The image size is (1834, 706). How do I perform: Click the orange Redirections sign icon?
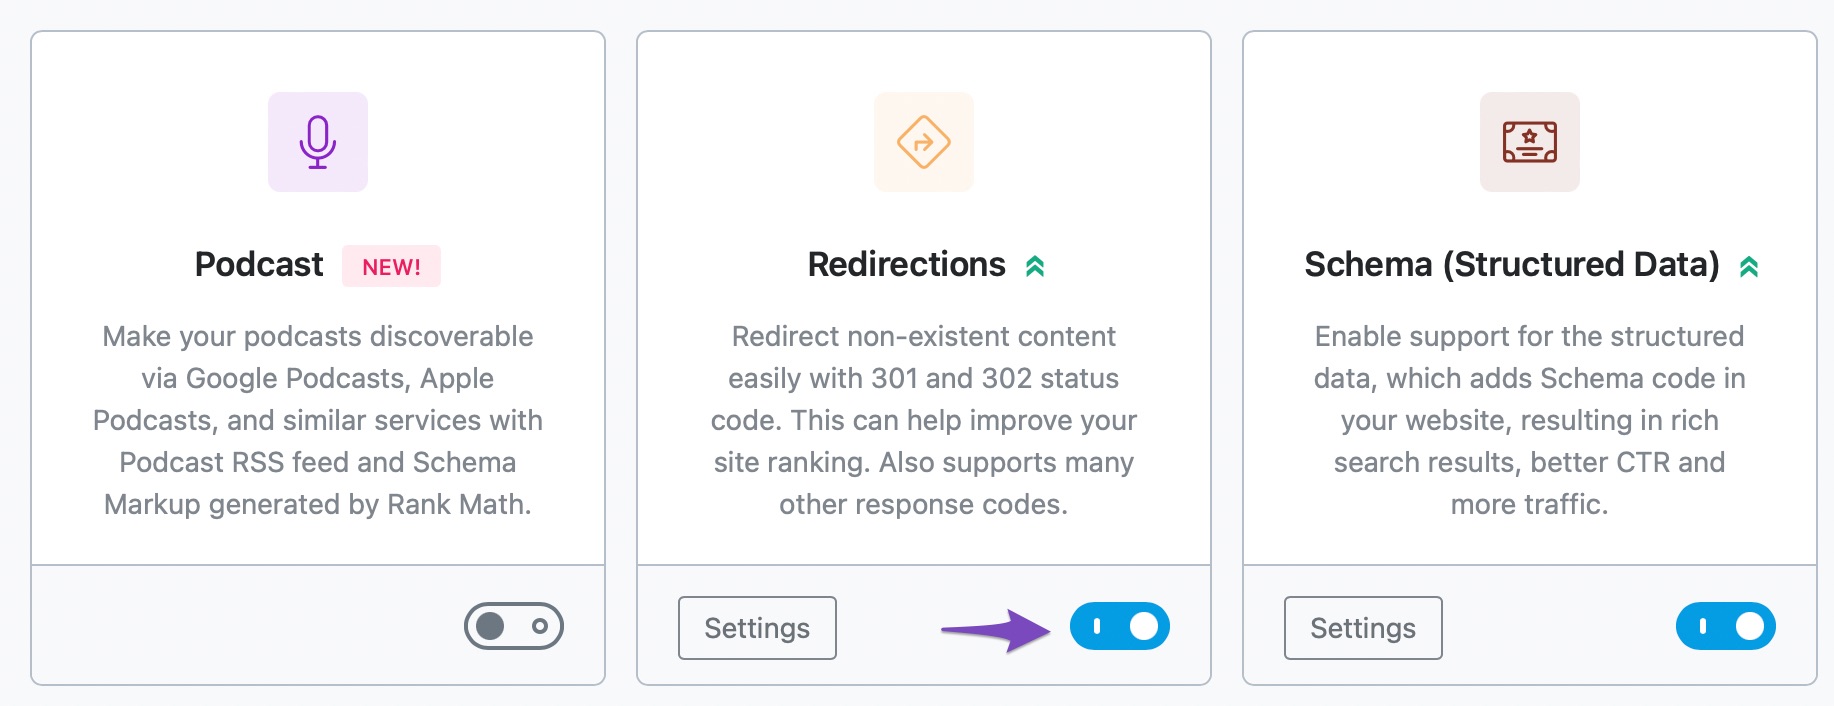[923, 142]
